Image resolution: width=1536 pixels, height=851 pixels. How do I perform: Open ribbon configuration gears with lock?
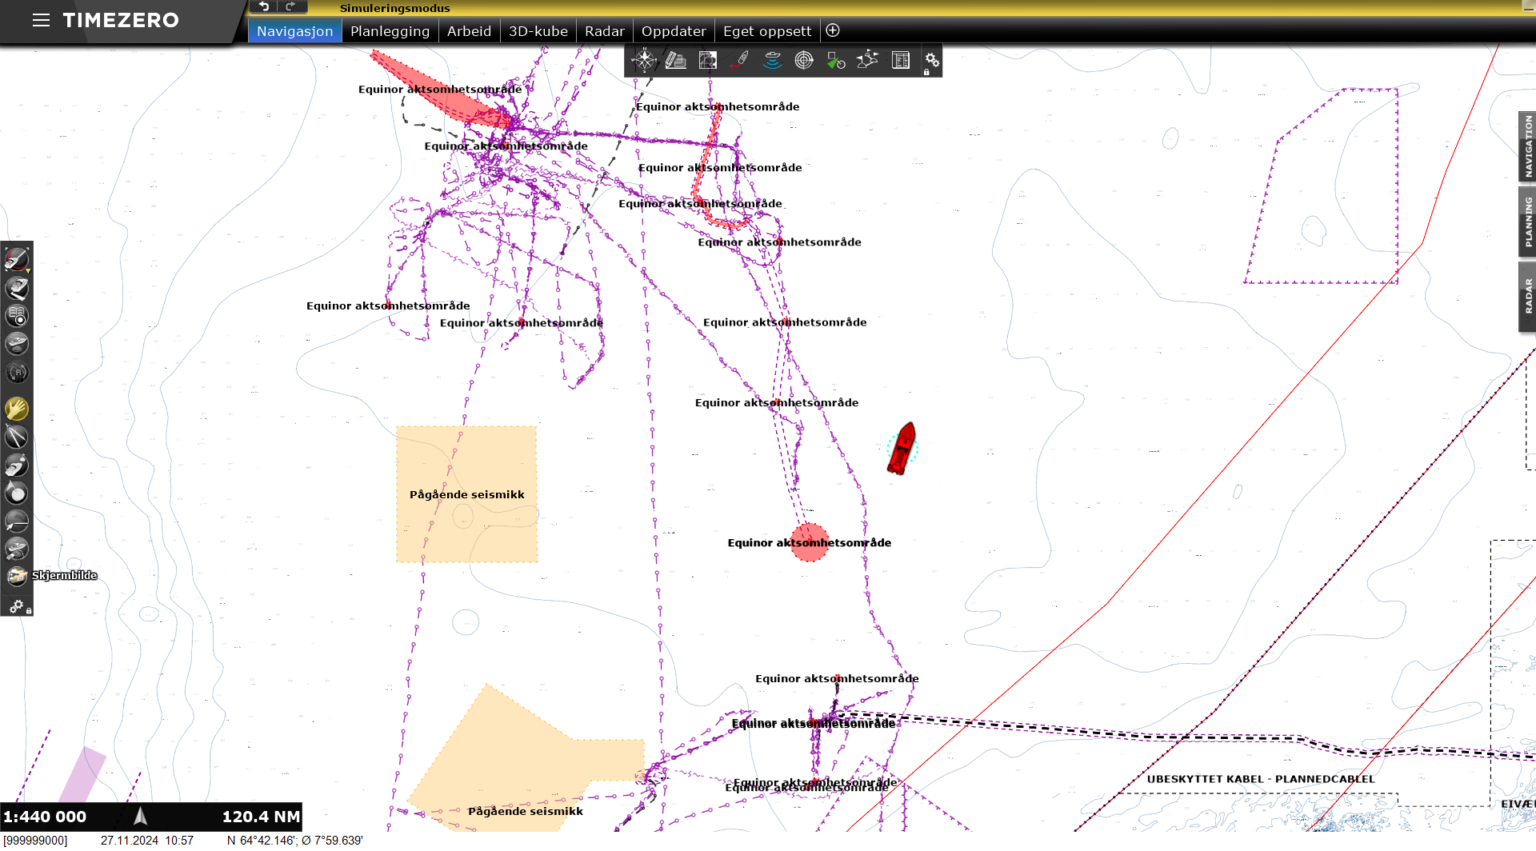pos(931,62)
